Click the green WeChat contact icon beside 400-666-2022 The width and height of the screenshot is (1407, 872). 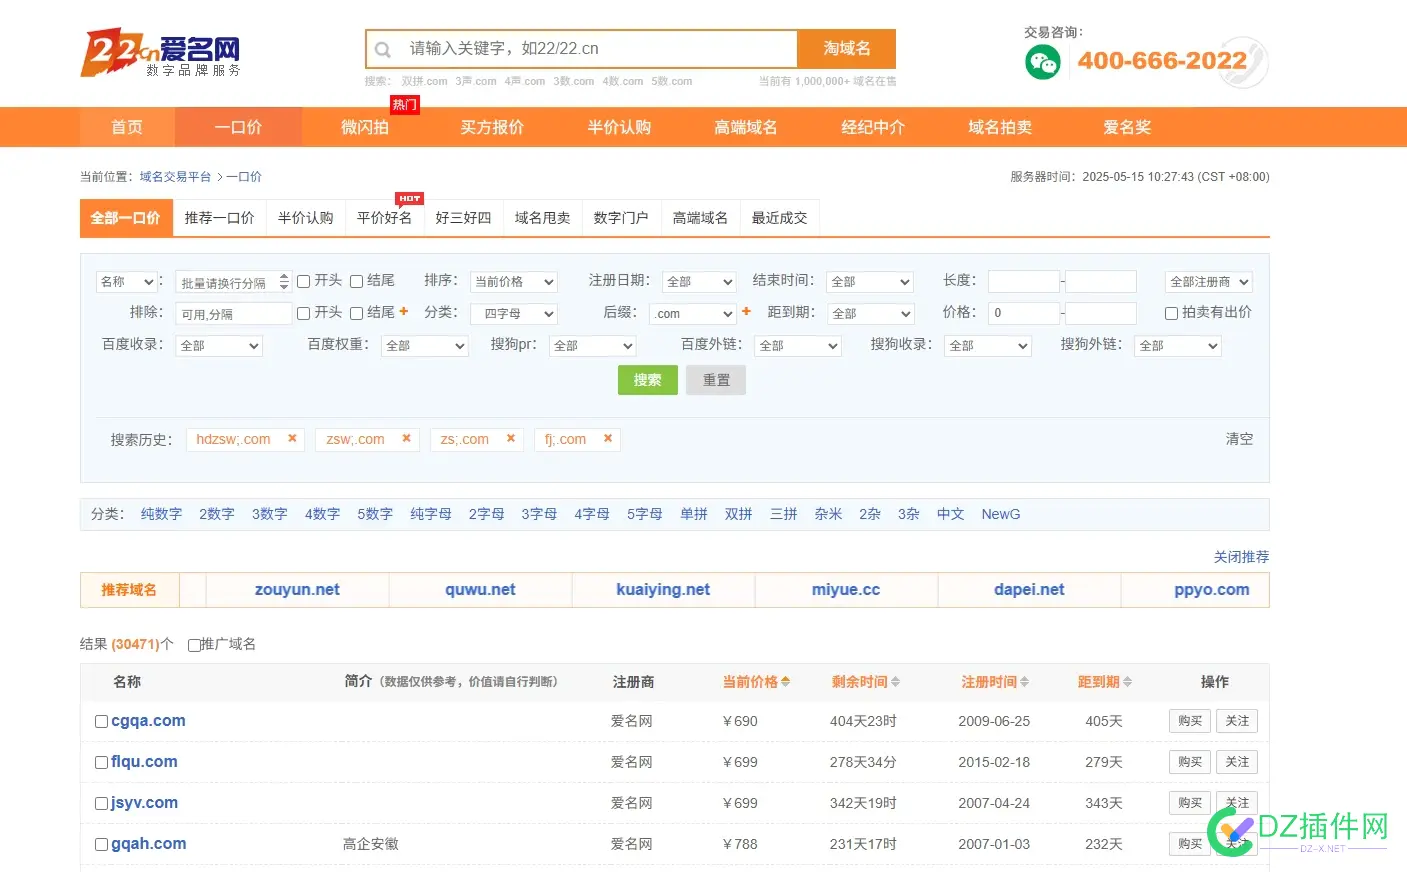tap(1043, 62)
